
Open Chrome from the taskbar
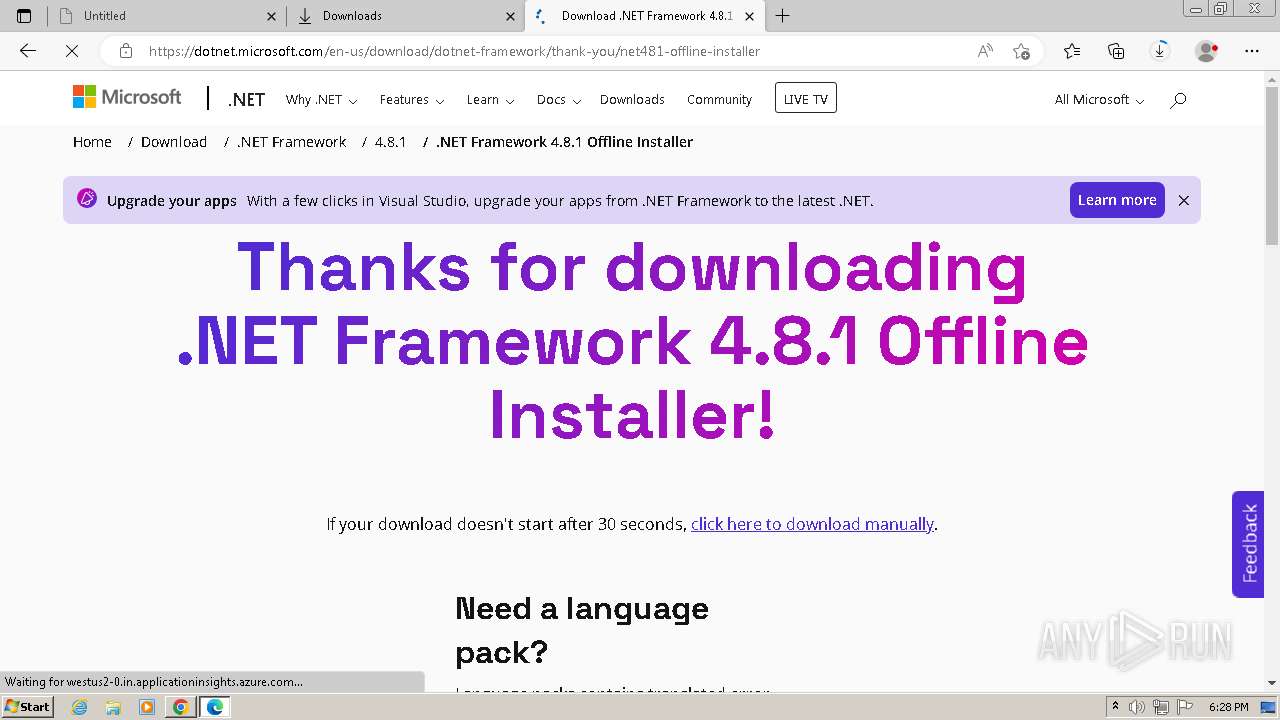point(181,707)
